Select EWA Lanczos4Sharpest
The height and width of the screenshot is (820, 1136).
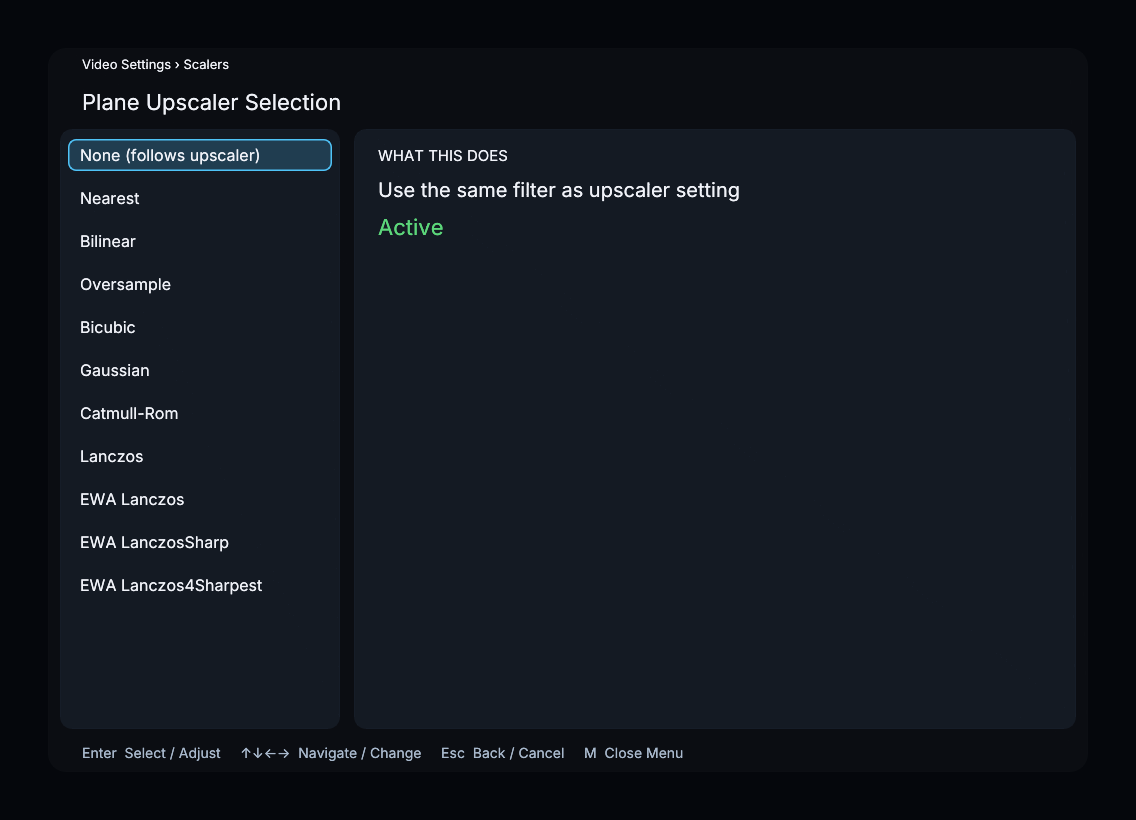[200, 585]
